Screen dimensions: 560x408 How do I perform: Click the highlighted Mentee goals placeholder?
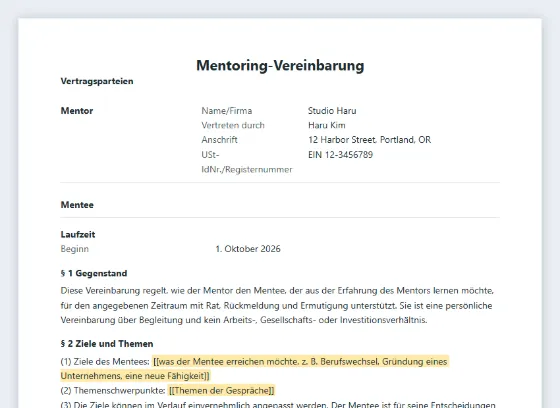click(255, 369)
